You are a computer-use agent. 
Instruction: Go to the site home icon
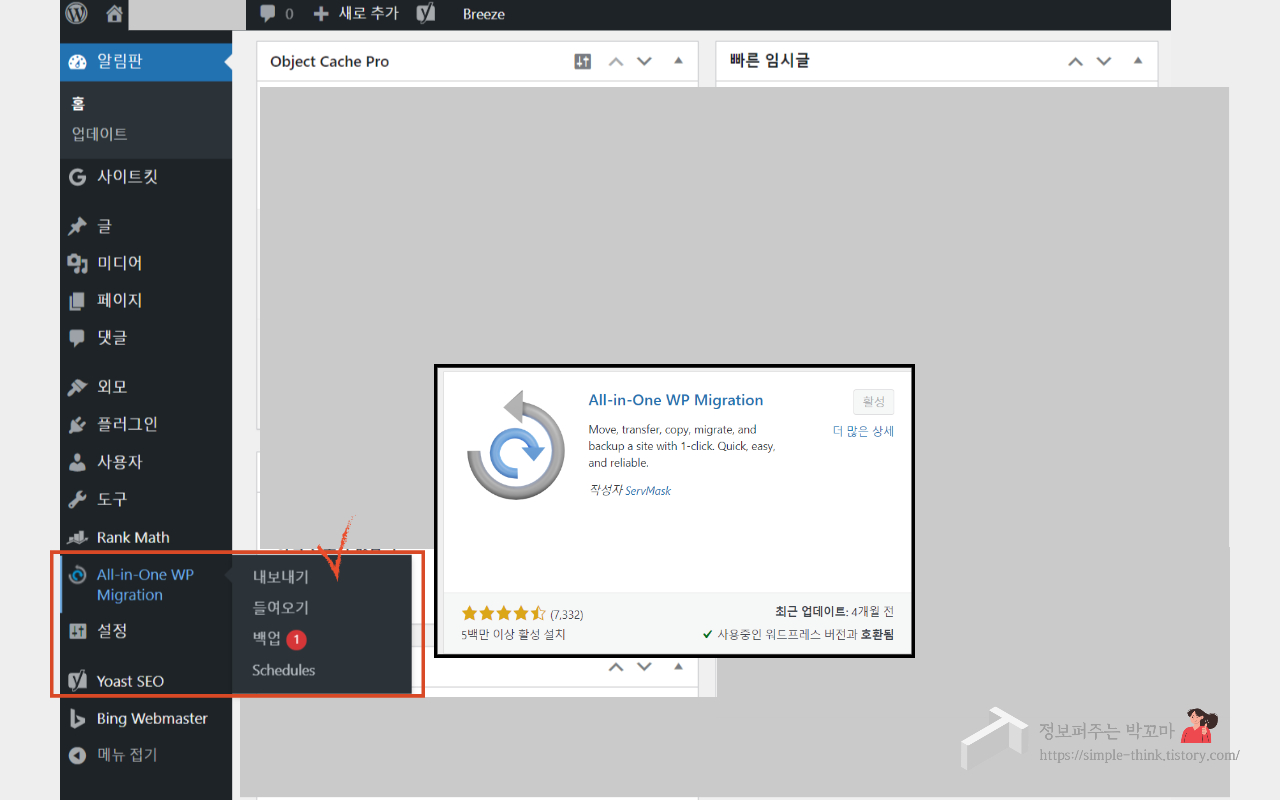114,14
